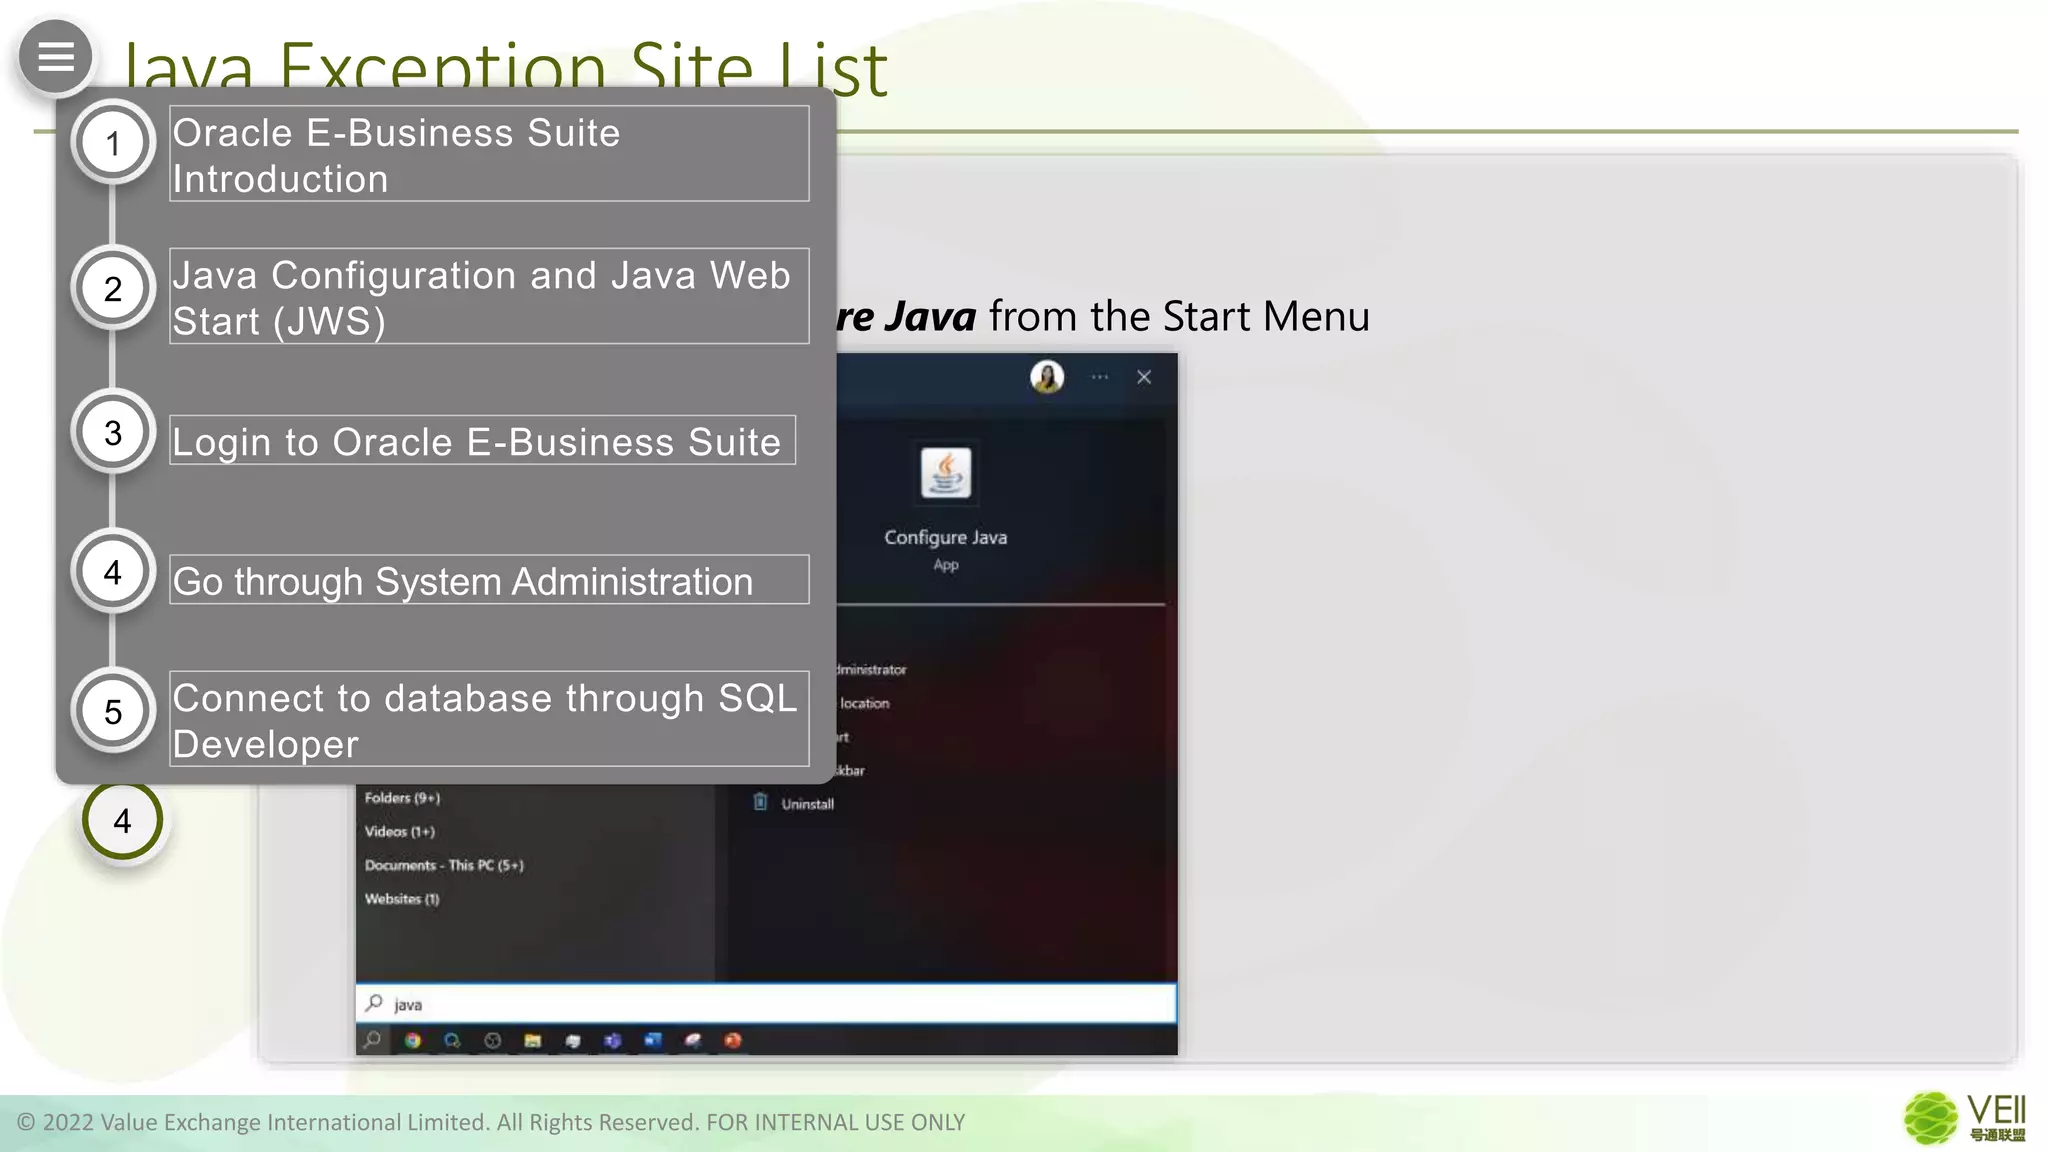Open the Configure Java app title
The height and width of the screenshot is (1152, 2048).
pyautogui.click(x=946, y=537)
